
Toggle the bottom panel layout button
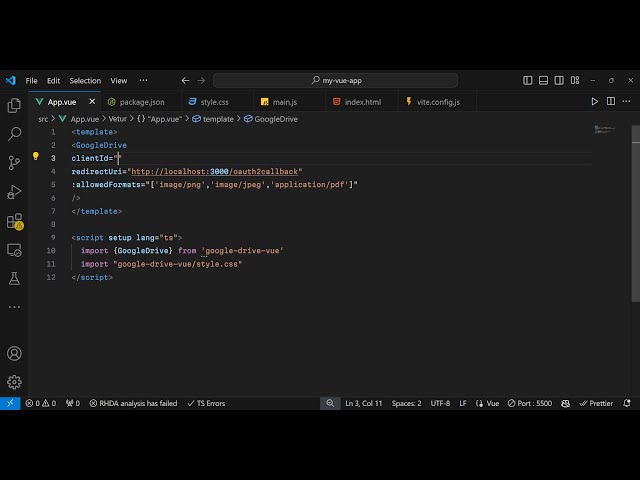pos(542,80)
